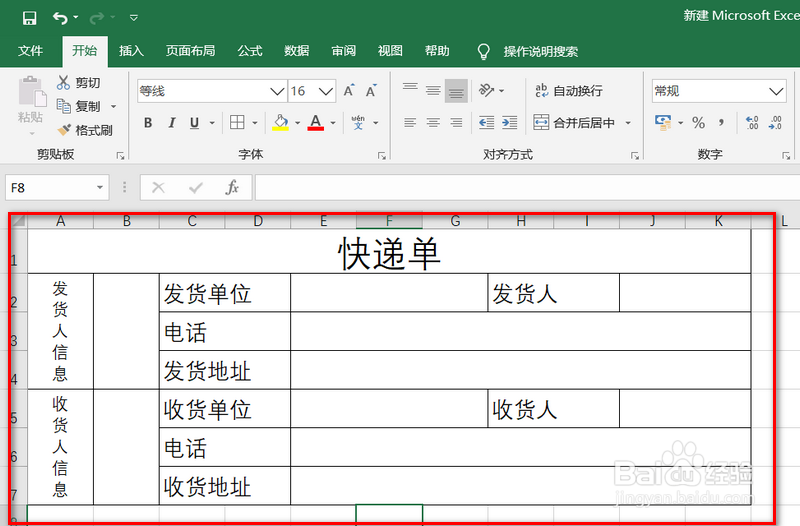
Task: Click the increase decimal icon
Action: coord(752,122)
